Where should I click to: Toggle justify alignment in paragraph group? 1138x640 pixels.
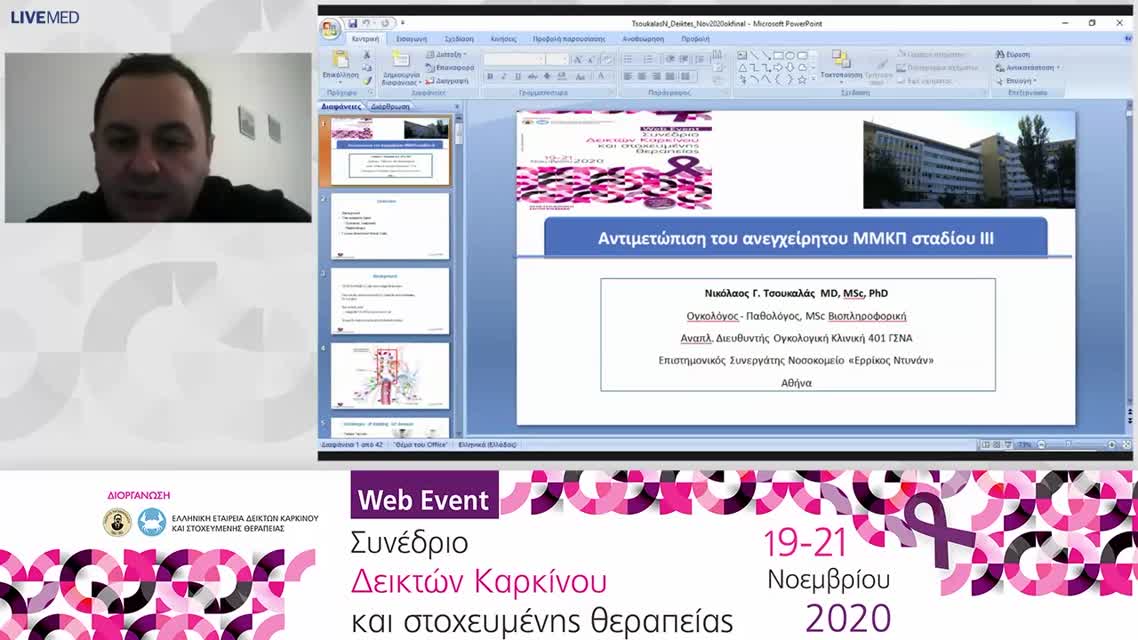click(x=670, y=76)
